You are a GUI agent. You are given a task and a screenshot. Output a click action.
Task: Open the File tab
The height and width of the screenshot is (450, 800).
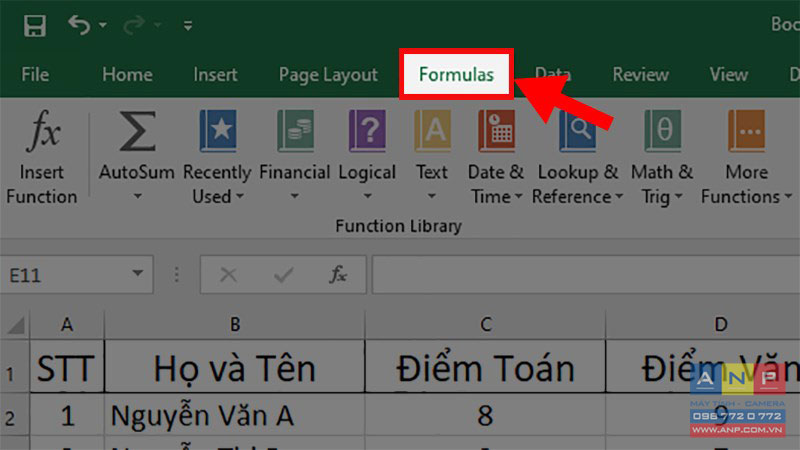(35, 74)
